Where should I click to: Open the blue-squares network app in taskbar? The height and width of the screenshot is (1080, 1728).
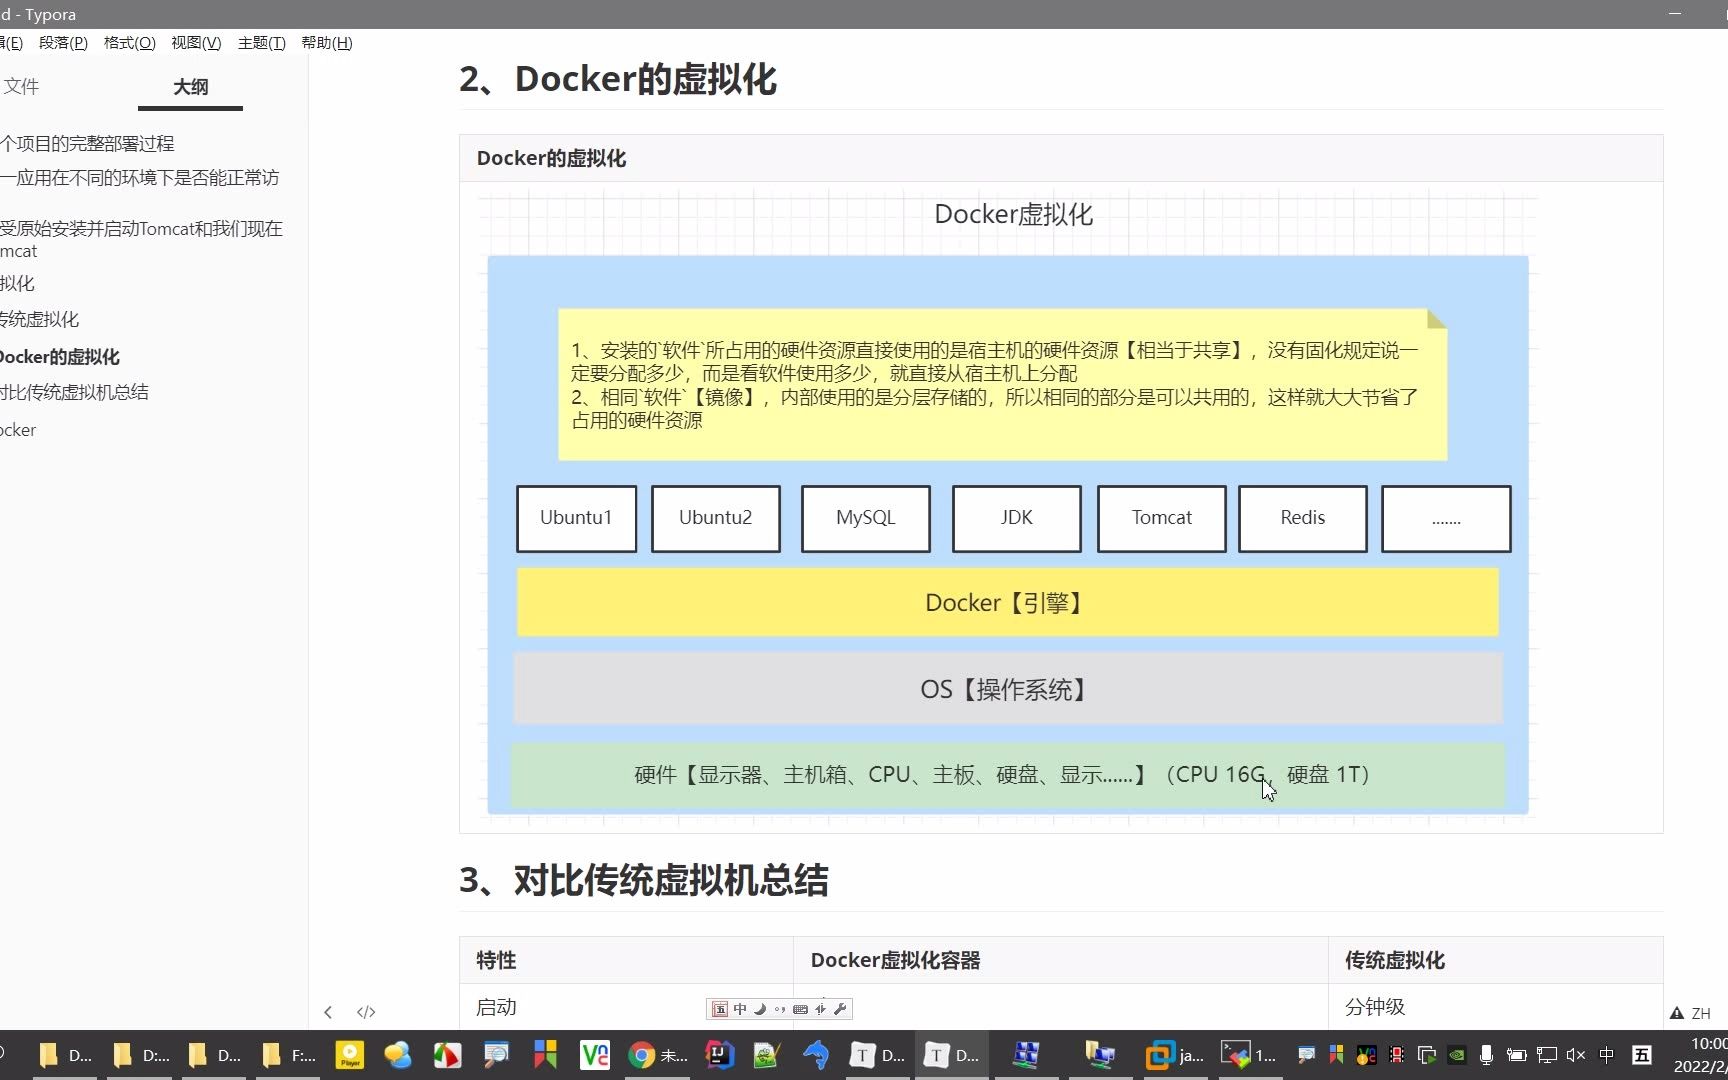(1027, 1055)
